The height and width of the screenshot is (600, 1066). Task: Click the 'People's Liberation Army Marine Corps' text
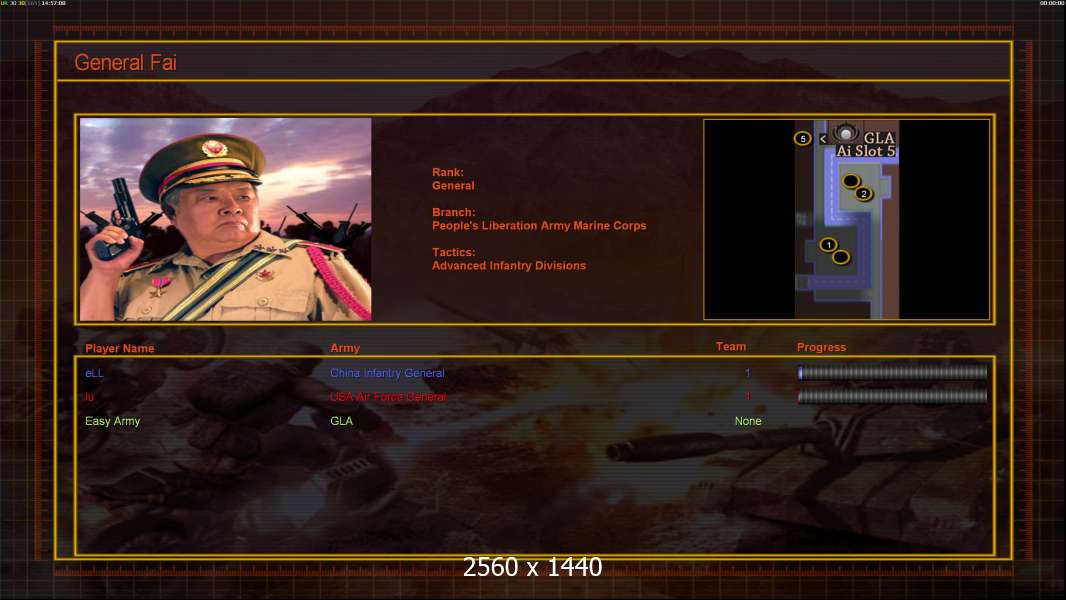click(x=539, y=226)
